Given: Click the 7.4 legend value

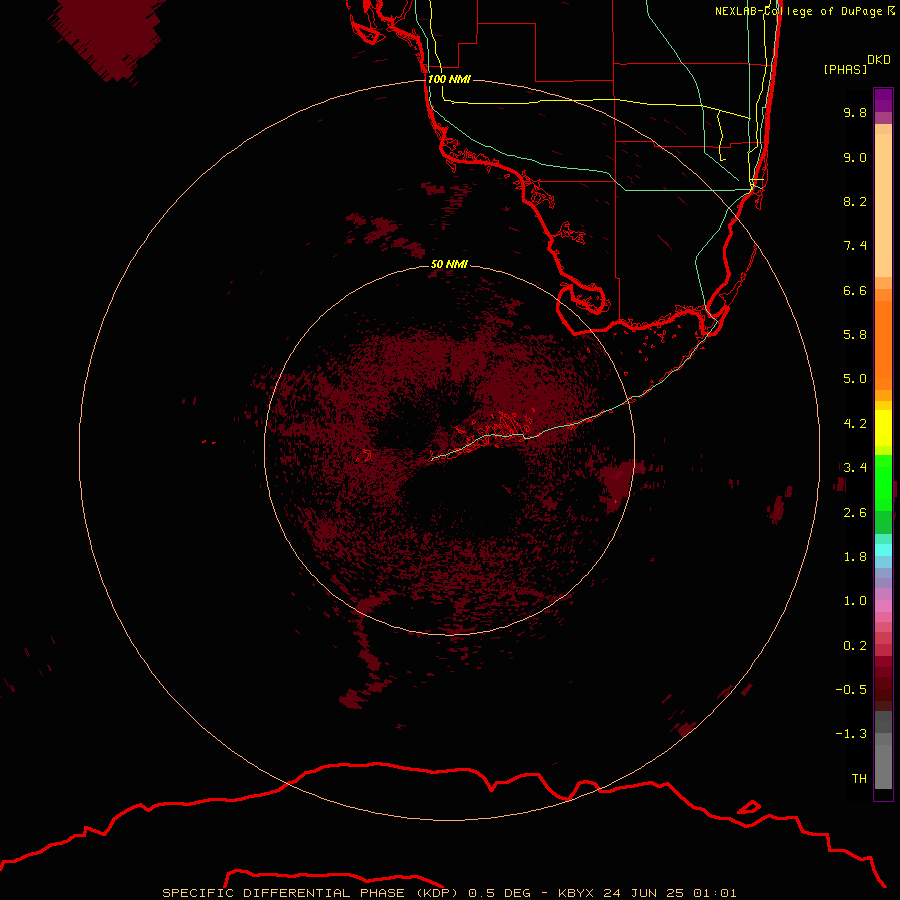Looking at the screenshot, I should (x=855, y=246).
